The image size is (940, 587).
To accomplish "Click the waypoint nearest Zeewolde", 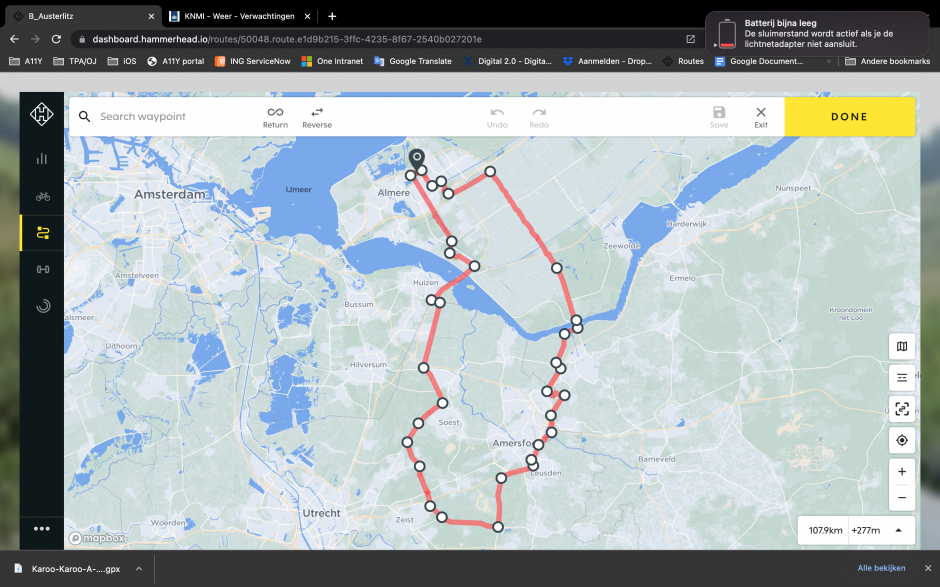I will coord(557,268).
